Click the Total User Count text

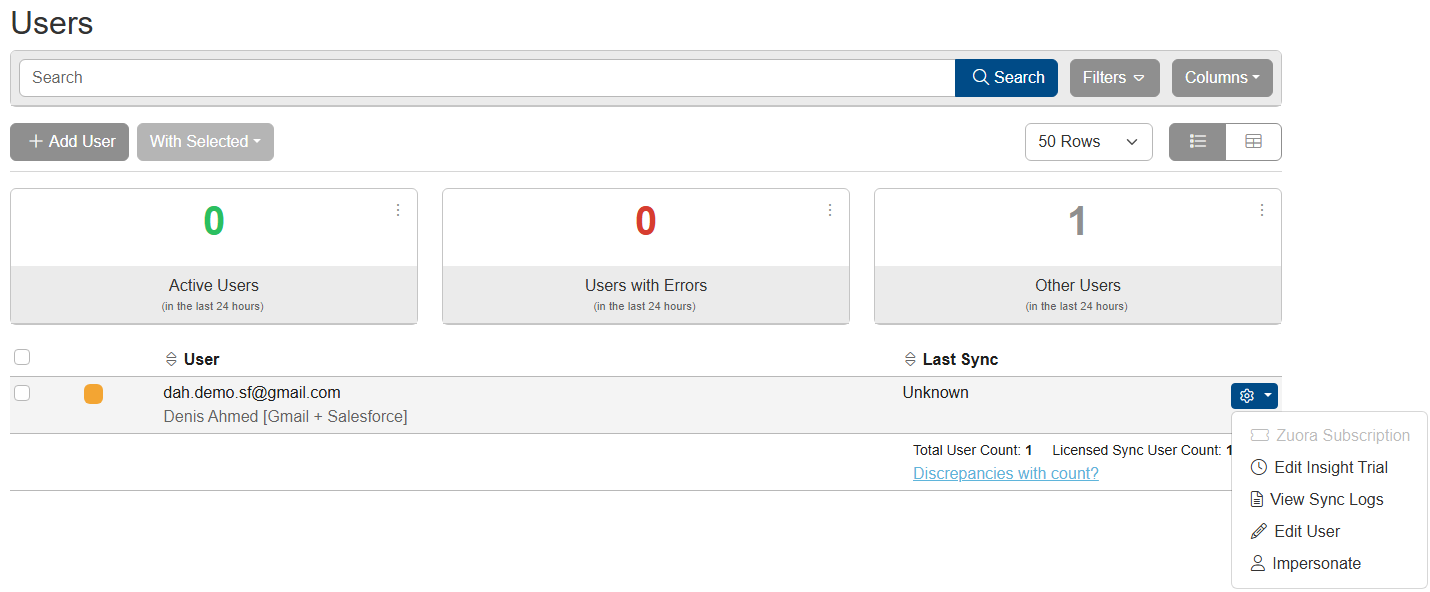[x=972, y=451]
